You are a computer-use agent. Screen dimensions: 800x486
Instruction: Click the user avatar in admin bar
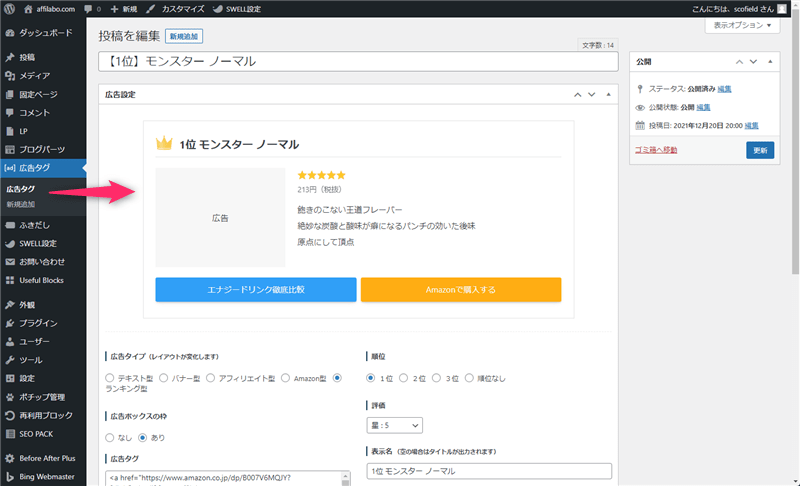tap(782, 9)
